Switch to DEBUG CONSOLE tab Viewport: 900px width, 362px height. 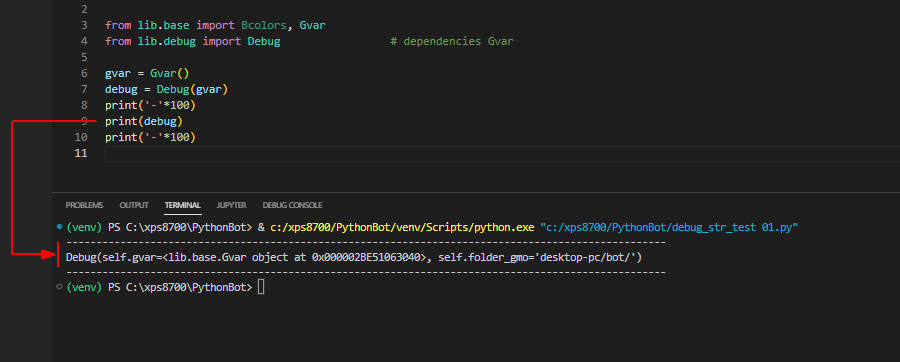(292, 205)
